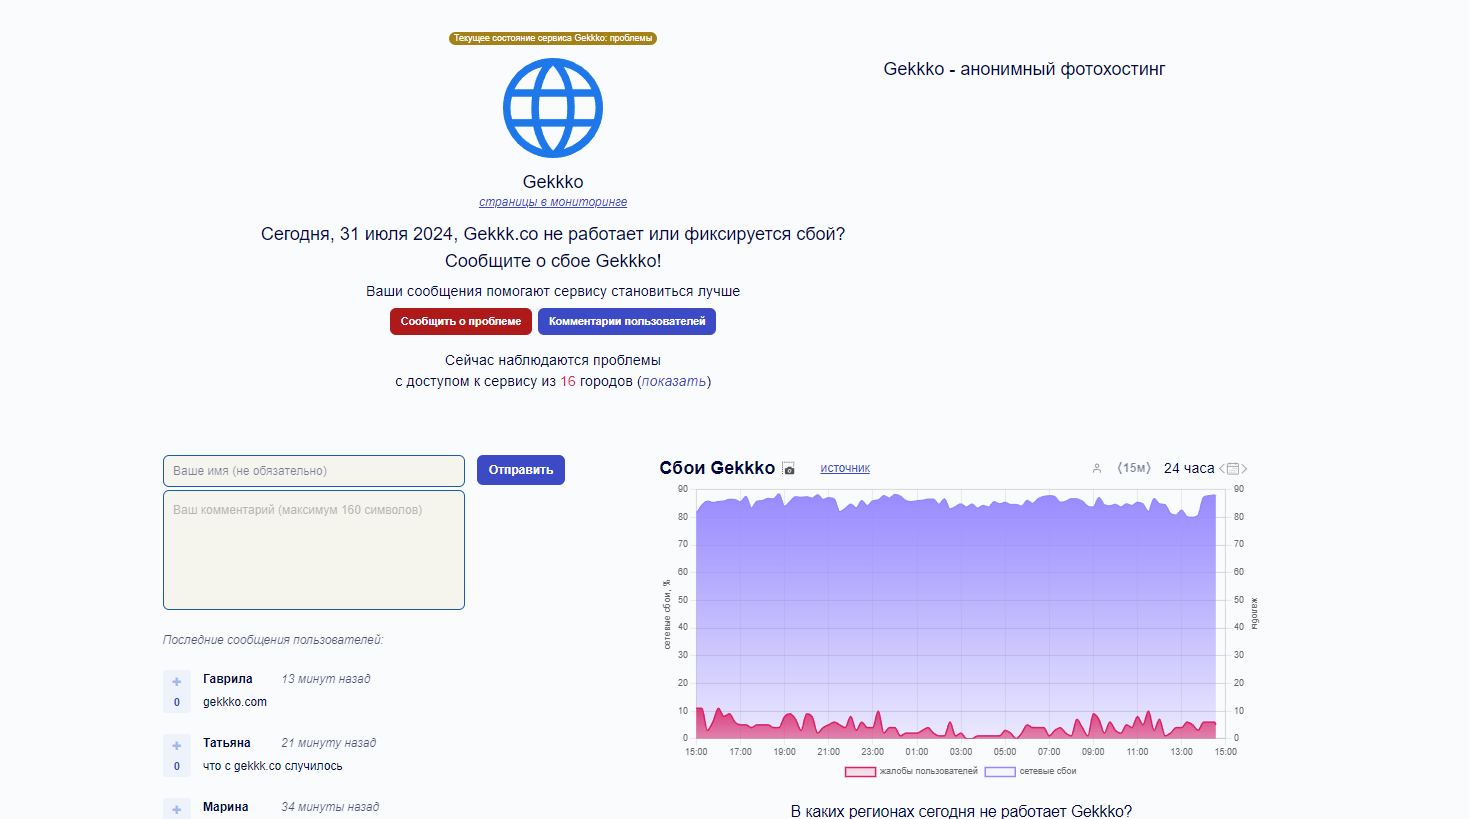1469x819 pixels.
Task: Focus the Ваше имя input field
Action: (x=314, y=471)
